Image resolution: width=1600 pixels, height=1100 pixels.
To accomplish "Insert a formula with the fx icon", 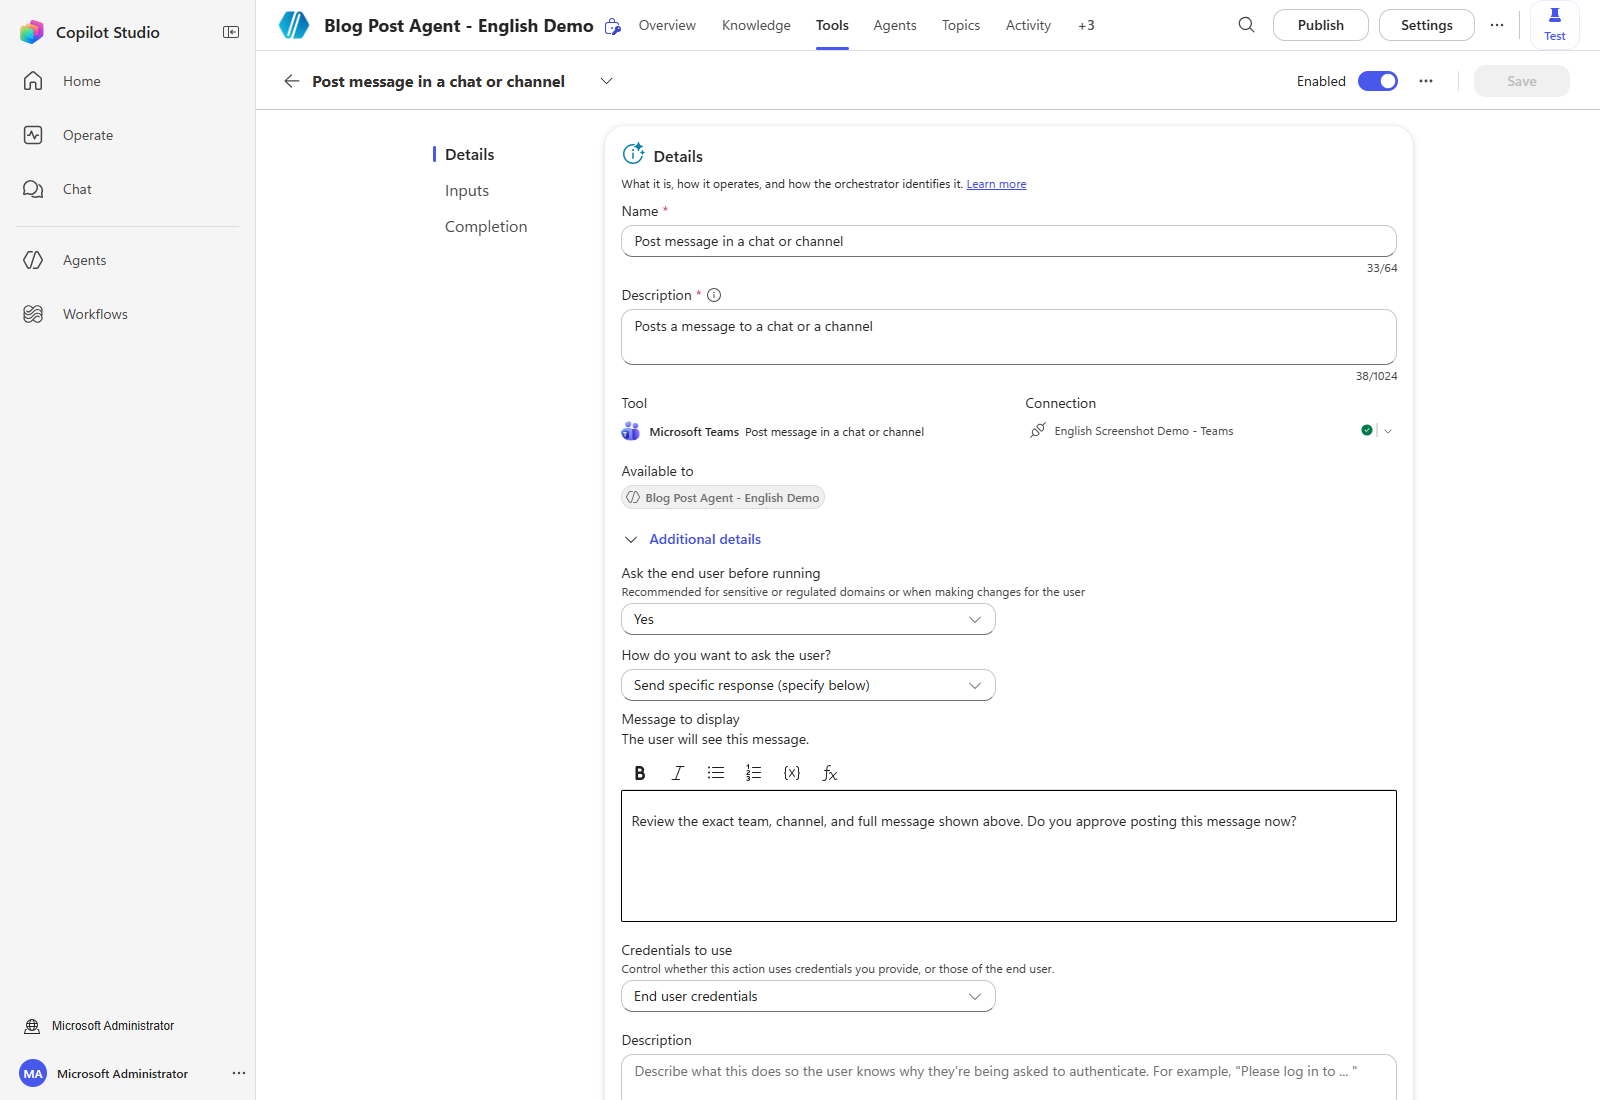I will tap(830, 773).
